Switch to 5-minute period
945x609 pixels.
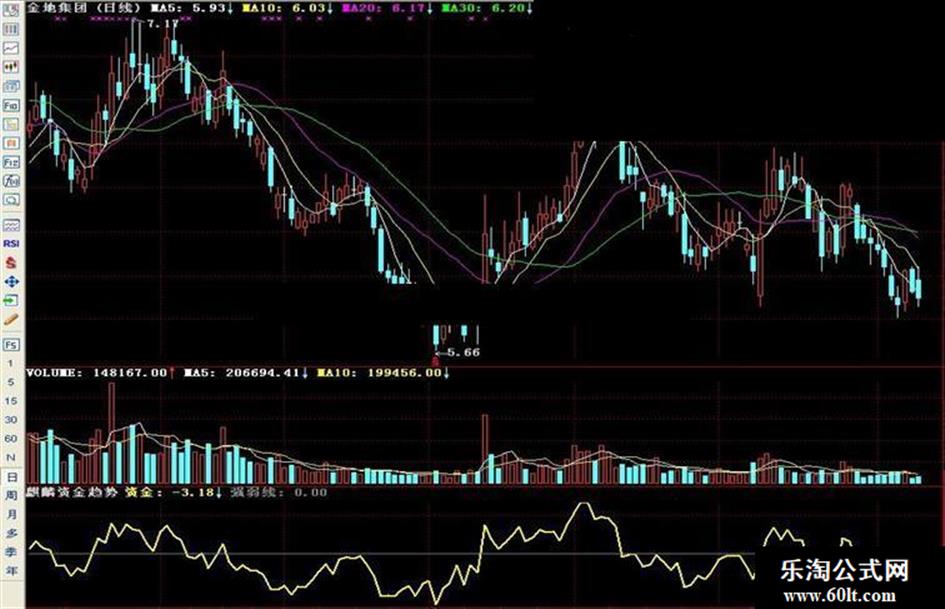(x=10, y=382)
